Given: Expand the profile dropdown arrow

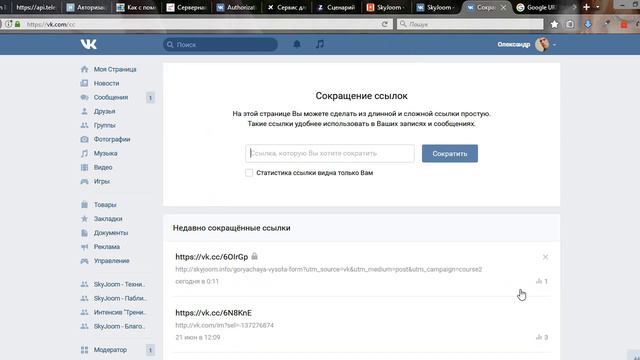Looking at the screenshot, I should point(554,45).
